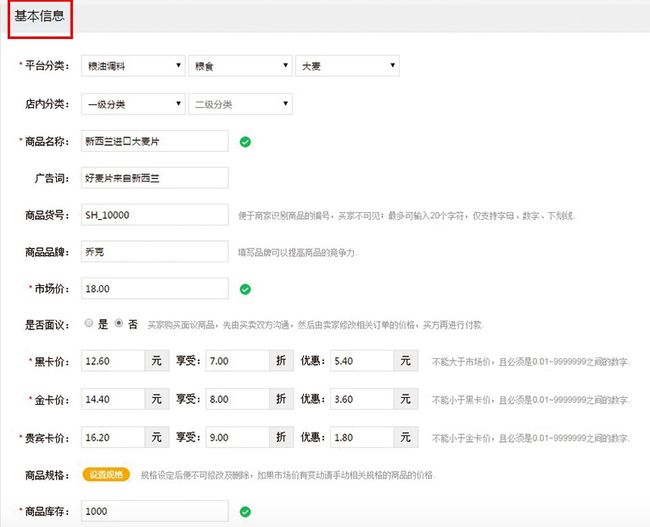Click the 平台分类 field label
The width and height of the screenshot is (650, 527).
coord(47,66)
